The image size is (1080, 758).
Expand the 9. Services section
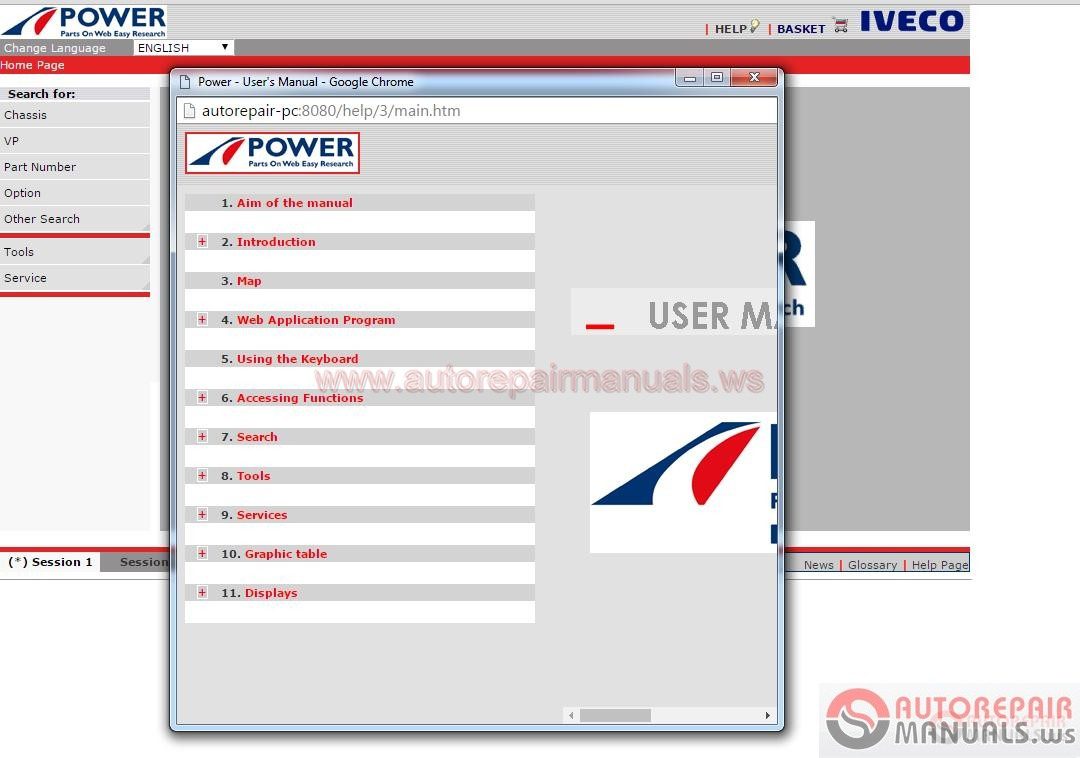pos(202,514)
